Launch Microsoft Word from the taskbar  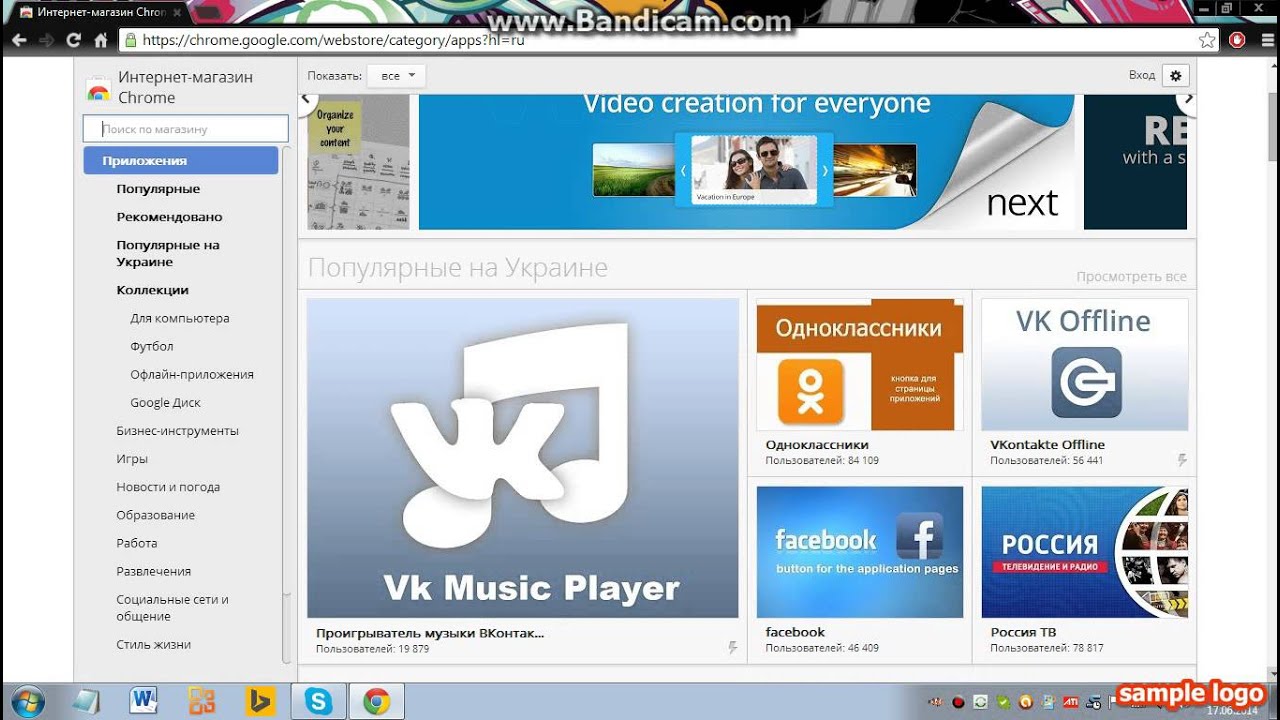tap(144, 701)
